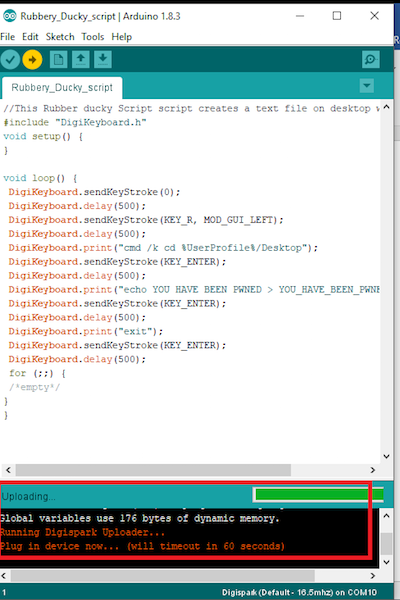This screenshot has width=400, height=600.
Task: Open the Sketch menu
Action: (60, 37)
